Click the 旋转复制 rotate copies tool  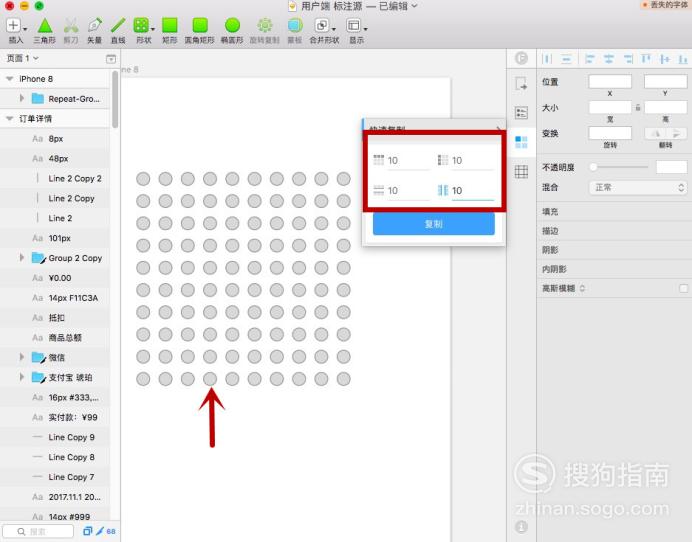pyautogui.click(x=265, y=30)
